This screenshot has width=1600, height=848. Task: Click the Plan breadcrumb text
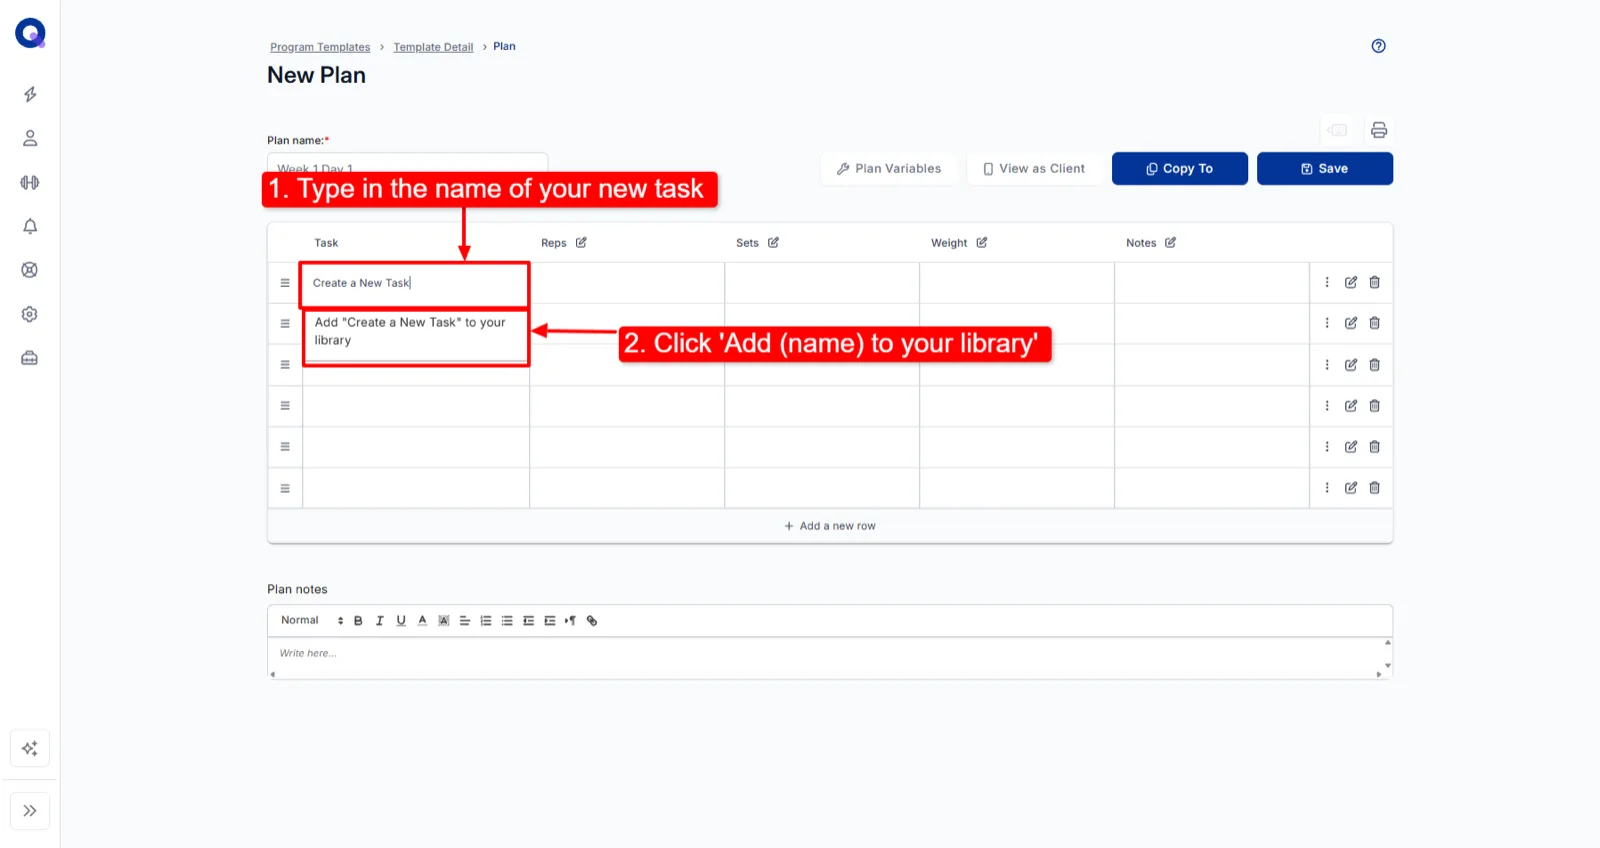click(504, 46)
